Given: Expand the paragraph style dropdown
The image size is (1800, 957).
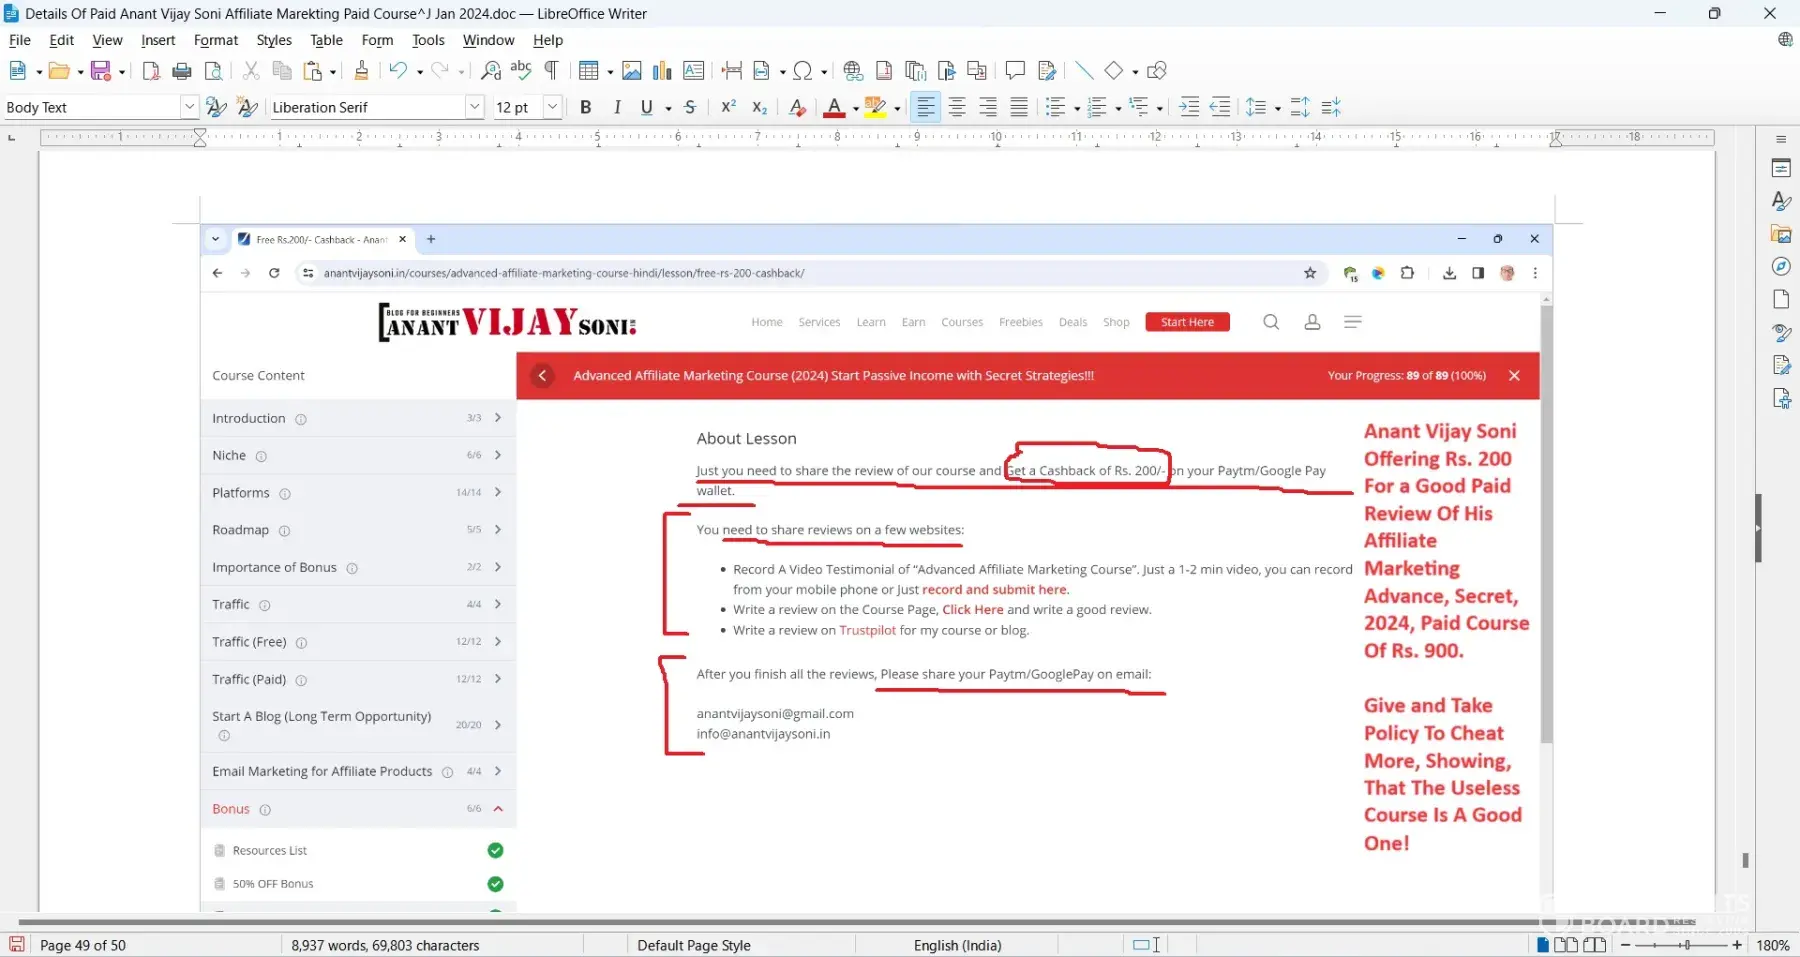Looking at the screenshot, I should pos(189,108).
